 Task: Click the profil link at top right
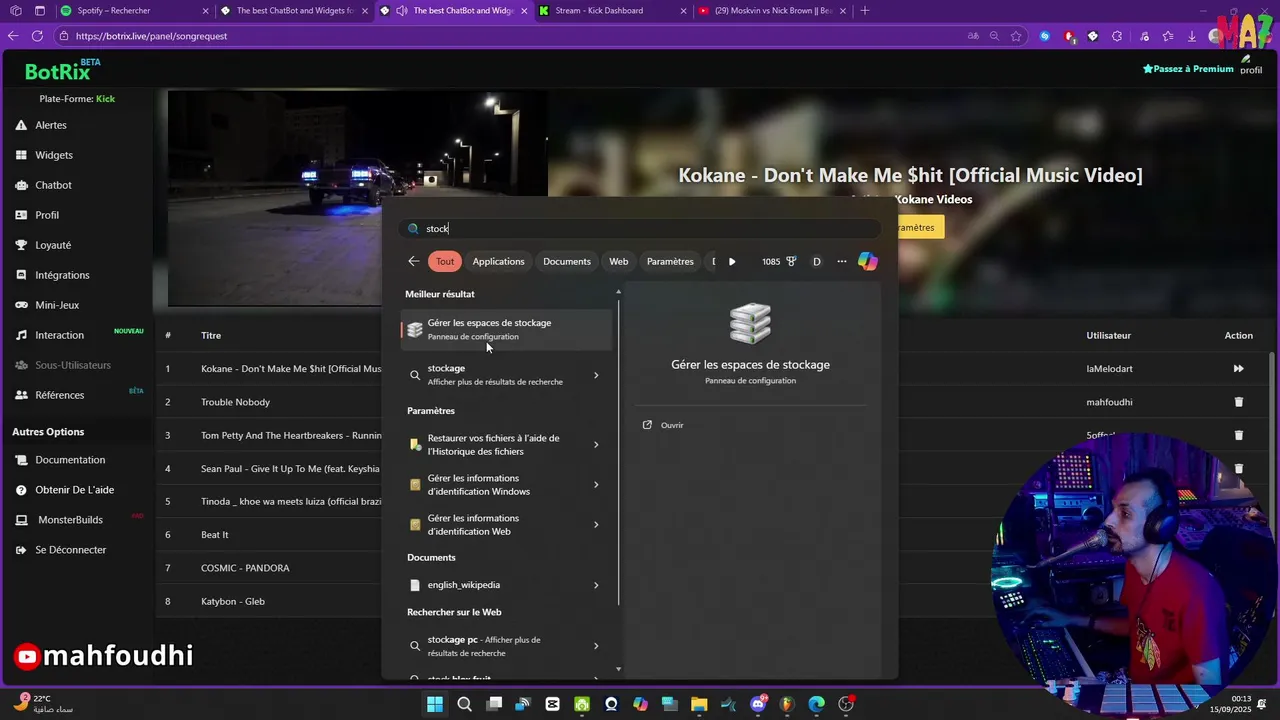tap(1251, 65)
